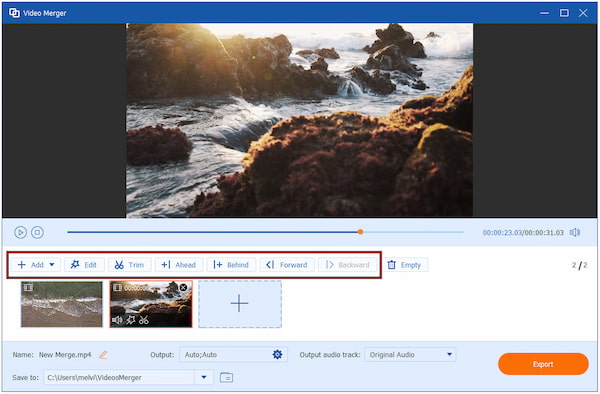
Task: Click the 2 / 2 clip counter
Action: (x=579, y=265)
